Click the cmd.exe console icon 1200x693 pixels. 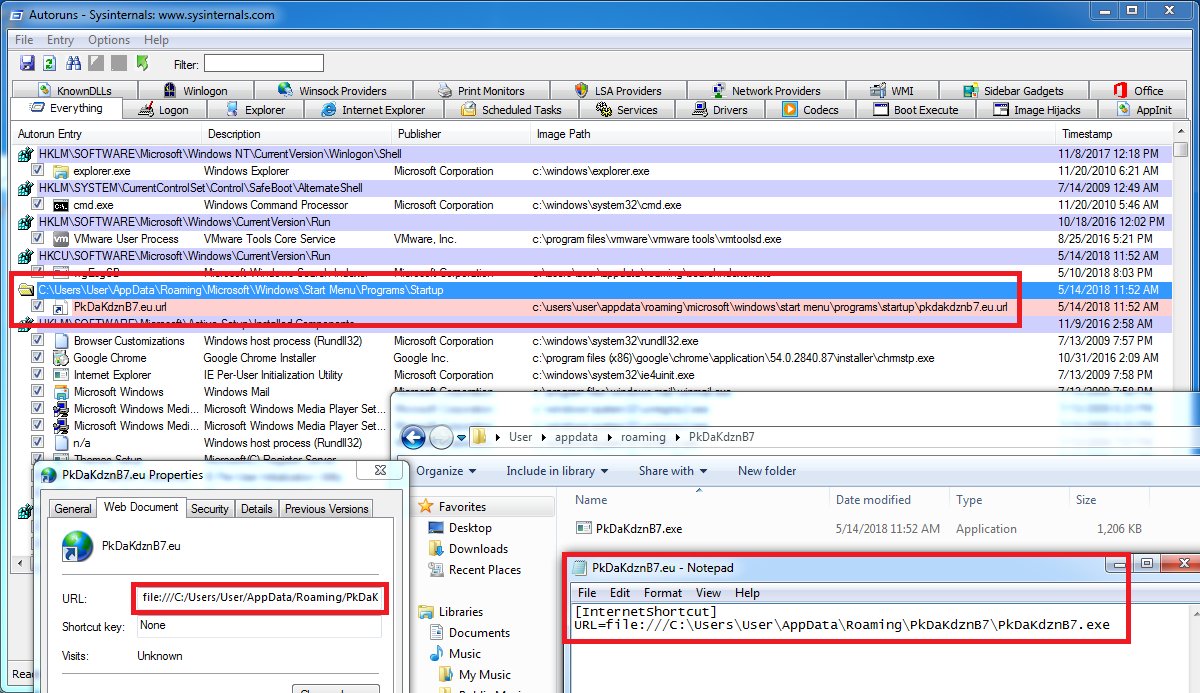(61, 205)
